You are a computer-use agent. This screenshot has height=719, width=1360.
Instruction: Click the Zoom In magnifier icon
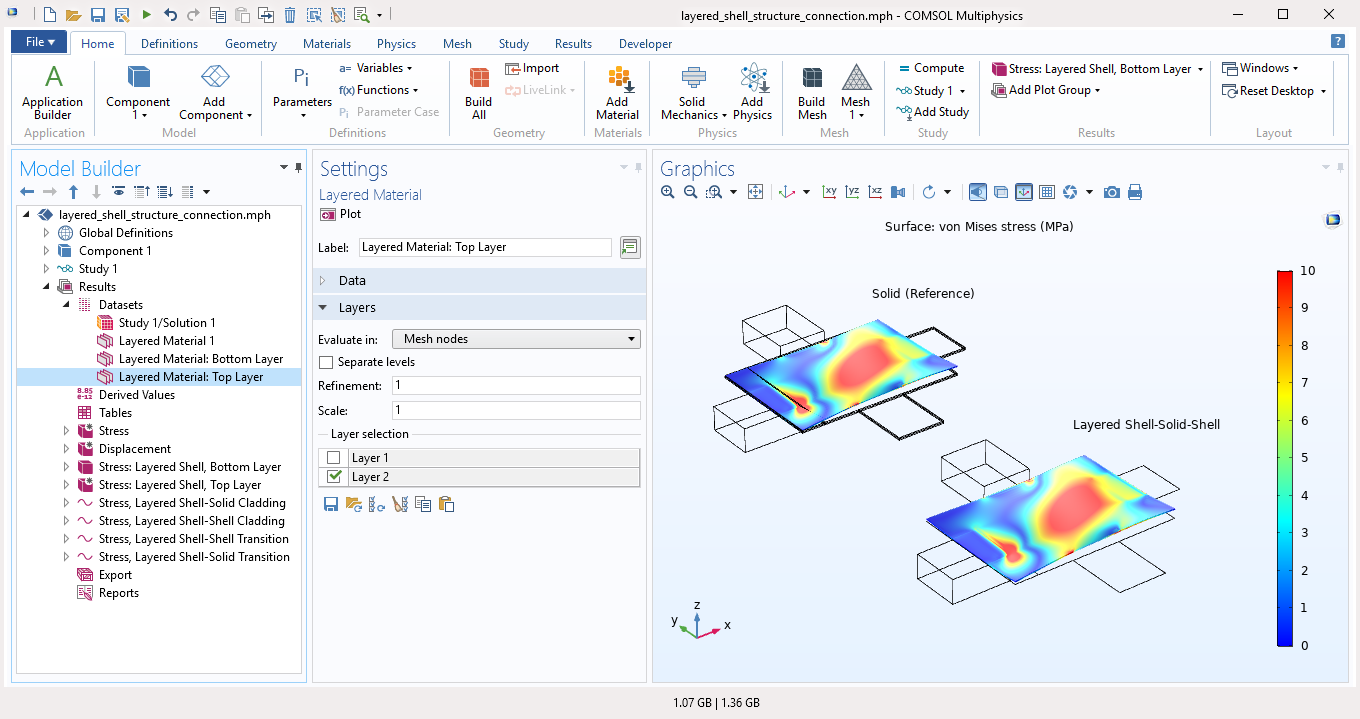668,192
